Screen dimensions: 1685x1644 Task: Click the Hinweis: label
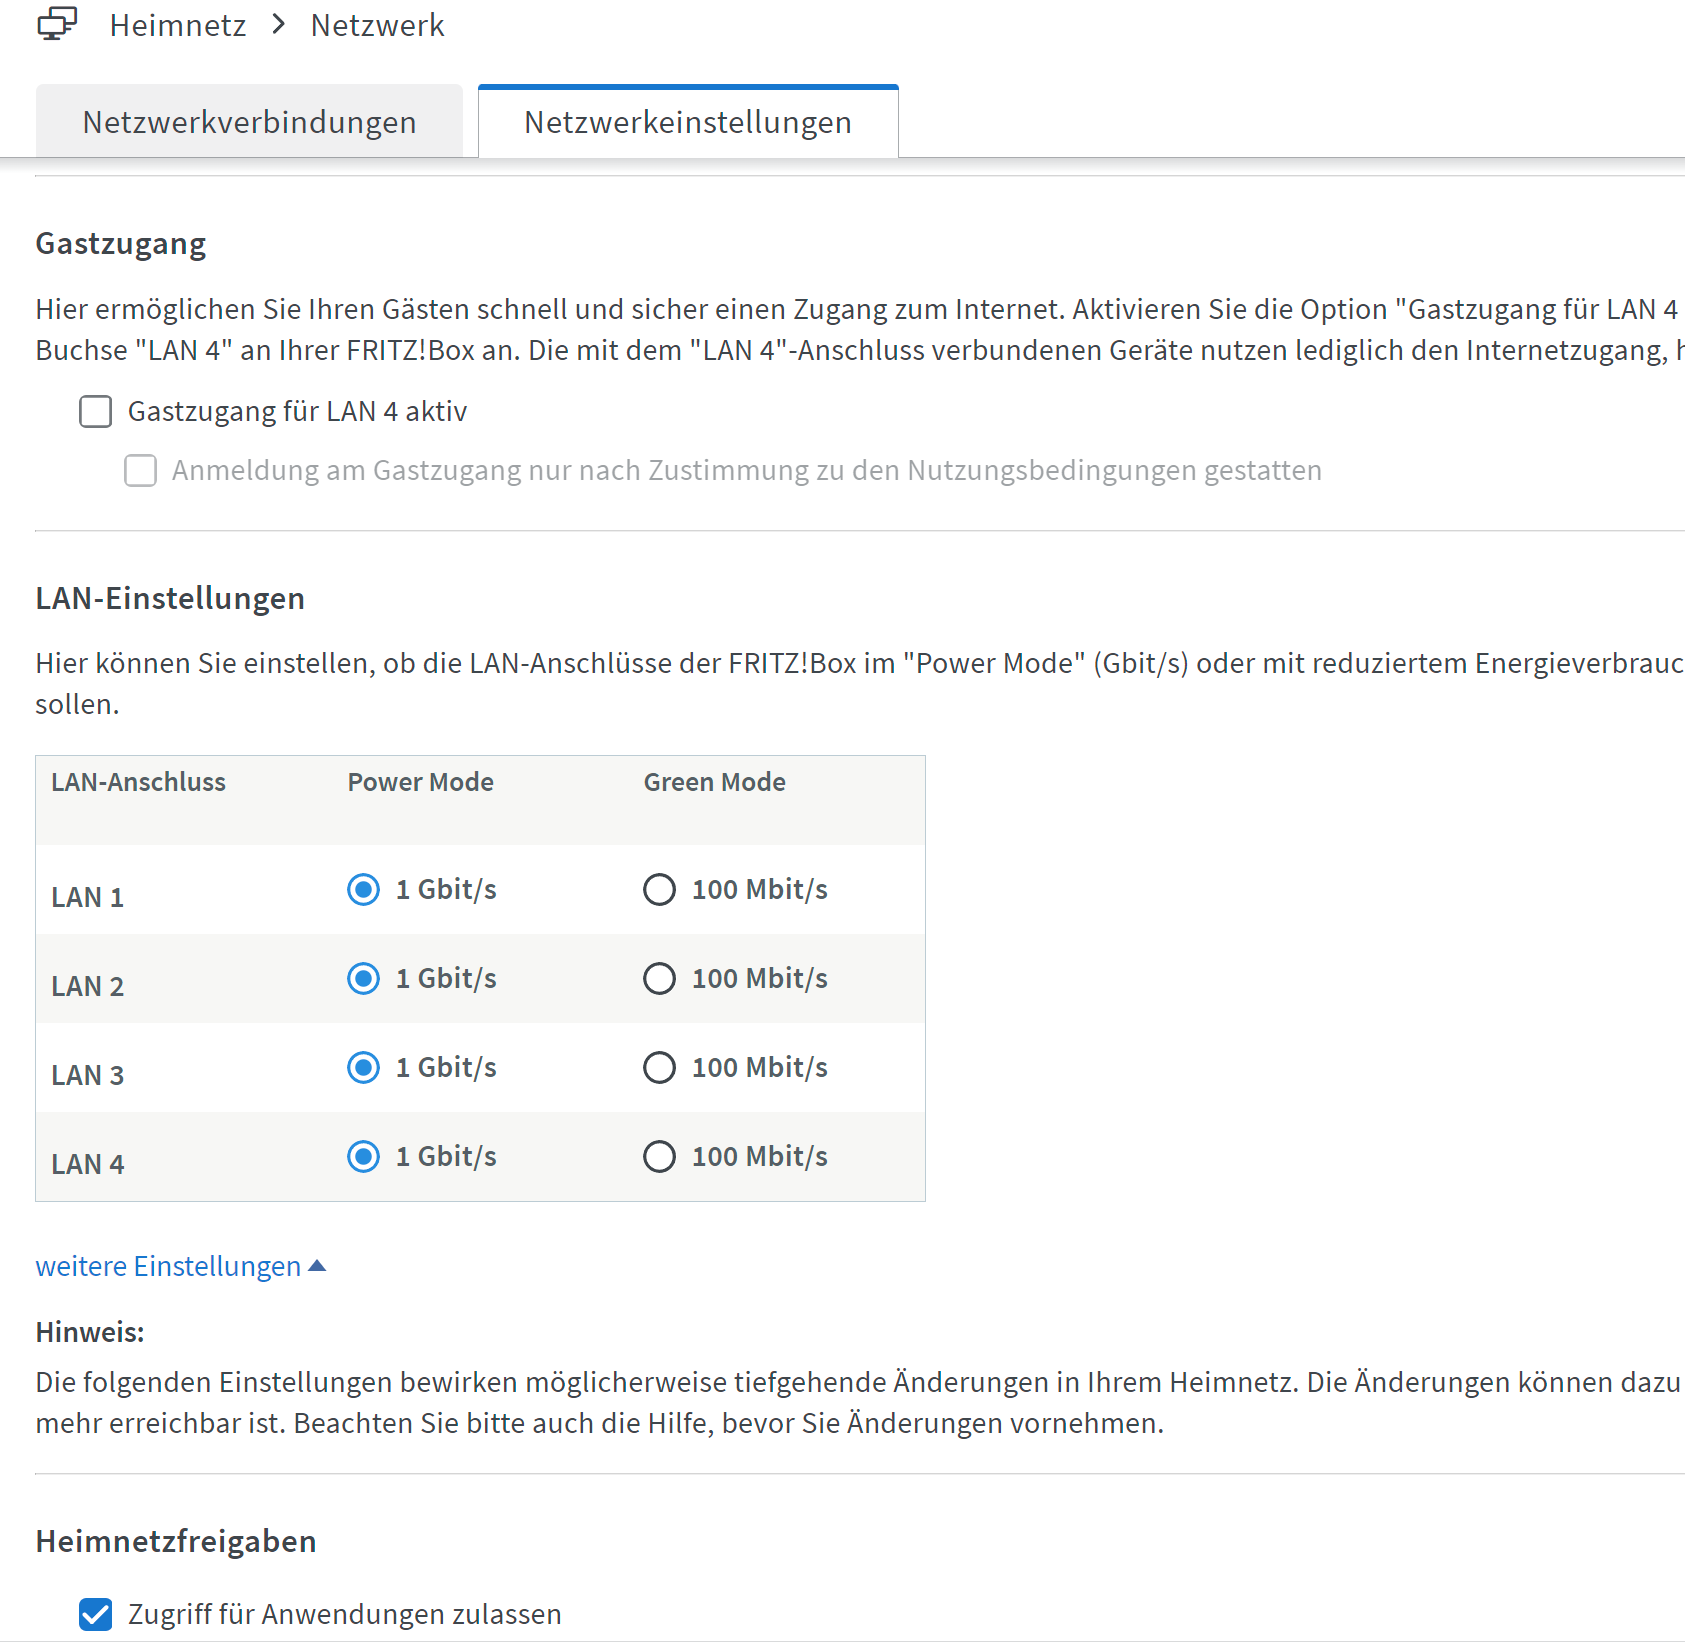(x=90, y=1332)
